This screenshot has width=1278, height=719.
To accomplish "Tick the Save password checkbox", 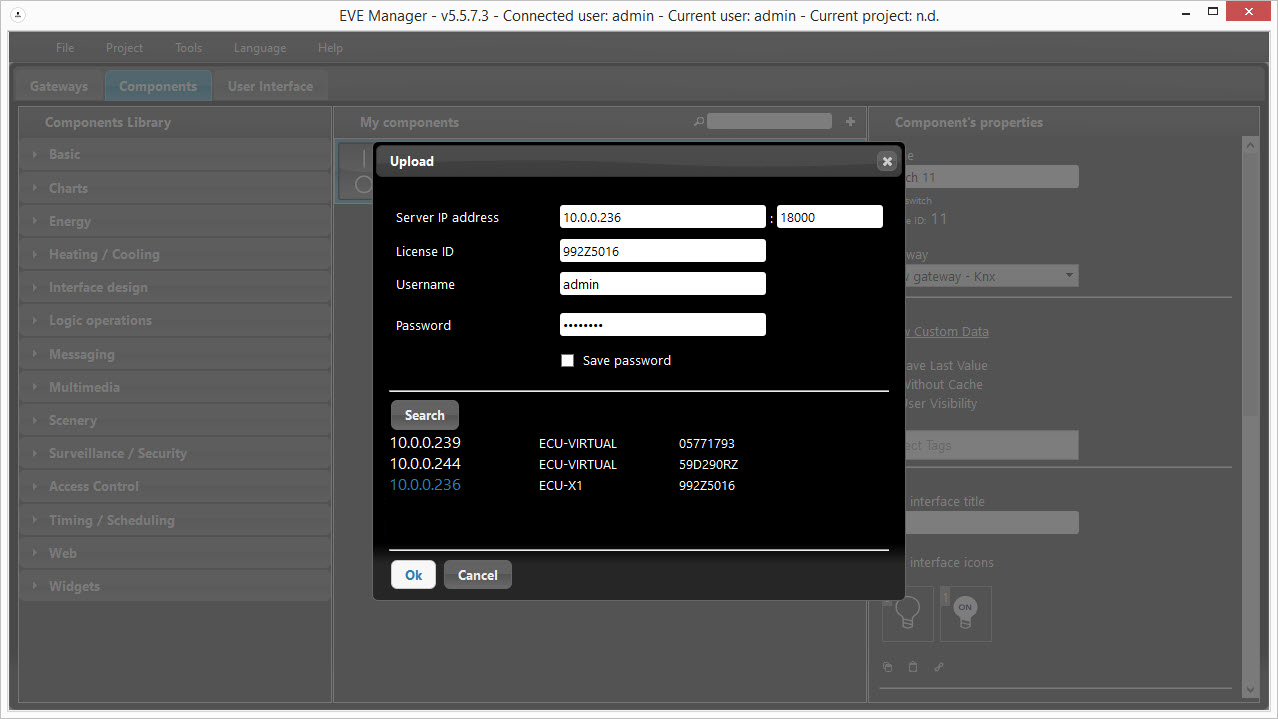I will (x=568, y=360).
